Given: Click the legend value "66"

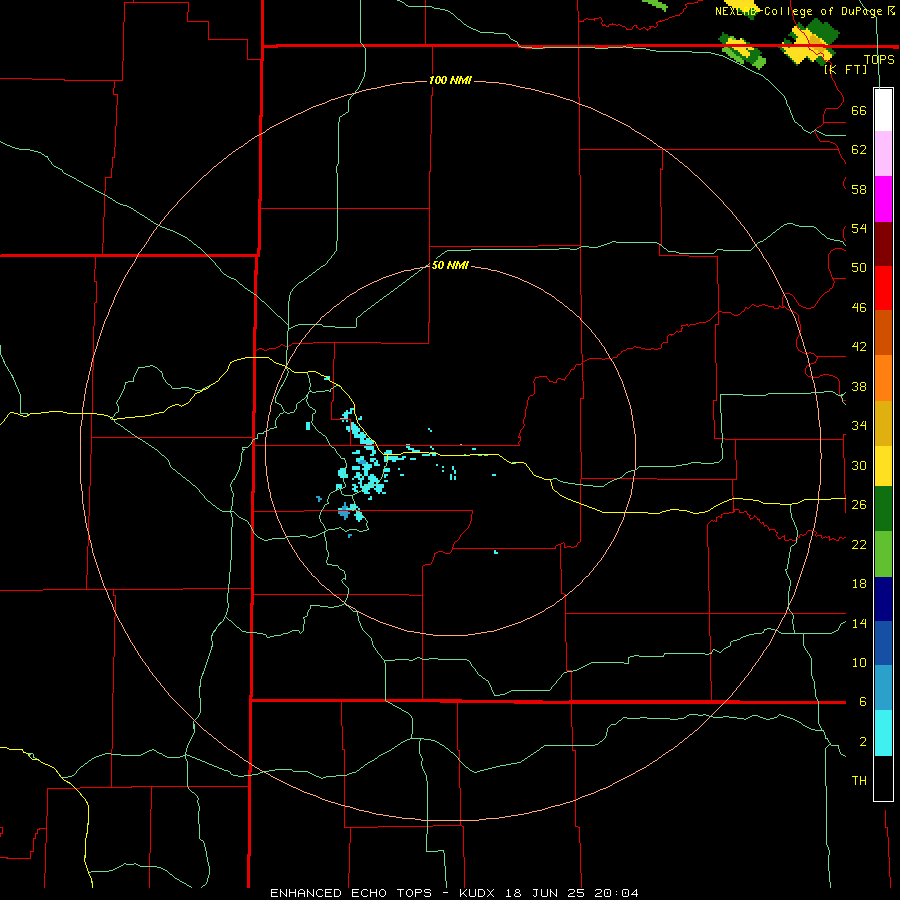Looking at the screenshot, I should tap(859, 110).
